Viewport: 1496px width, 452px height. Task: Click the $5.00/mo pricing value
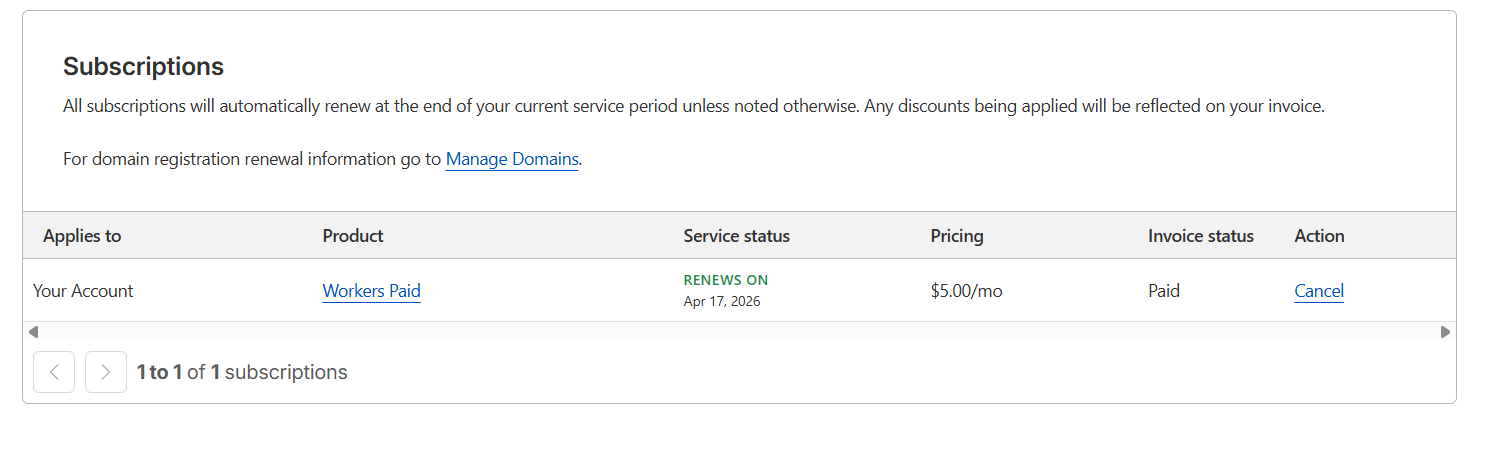coord(966,291)
